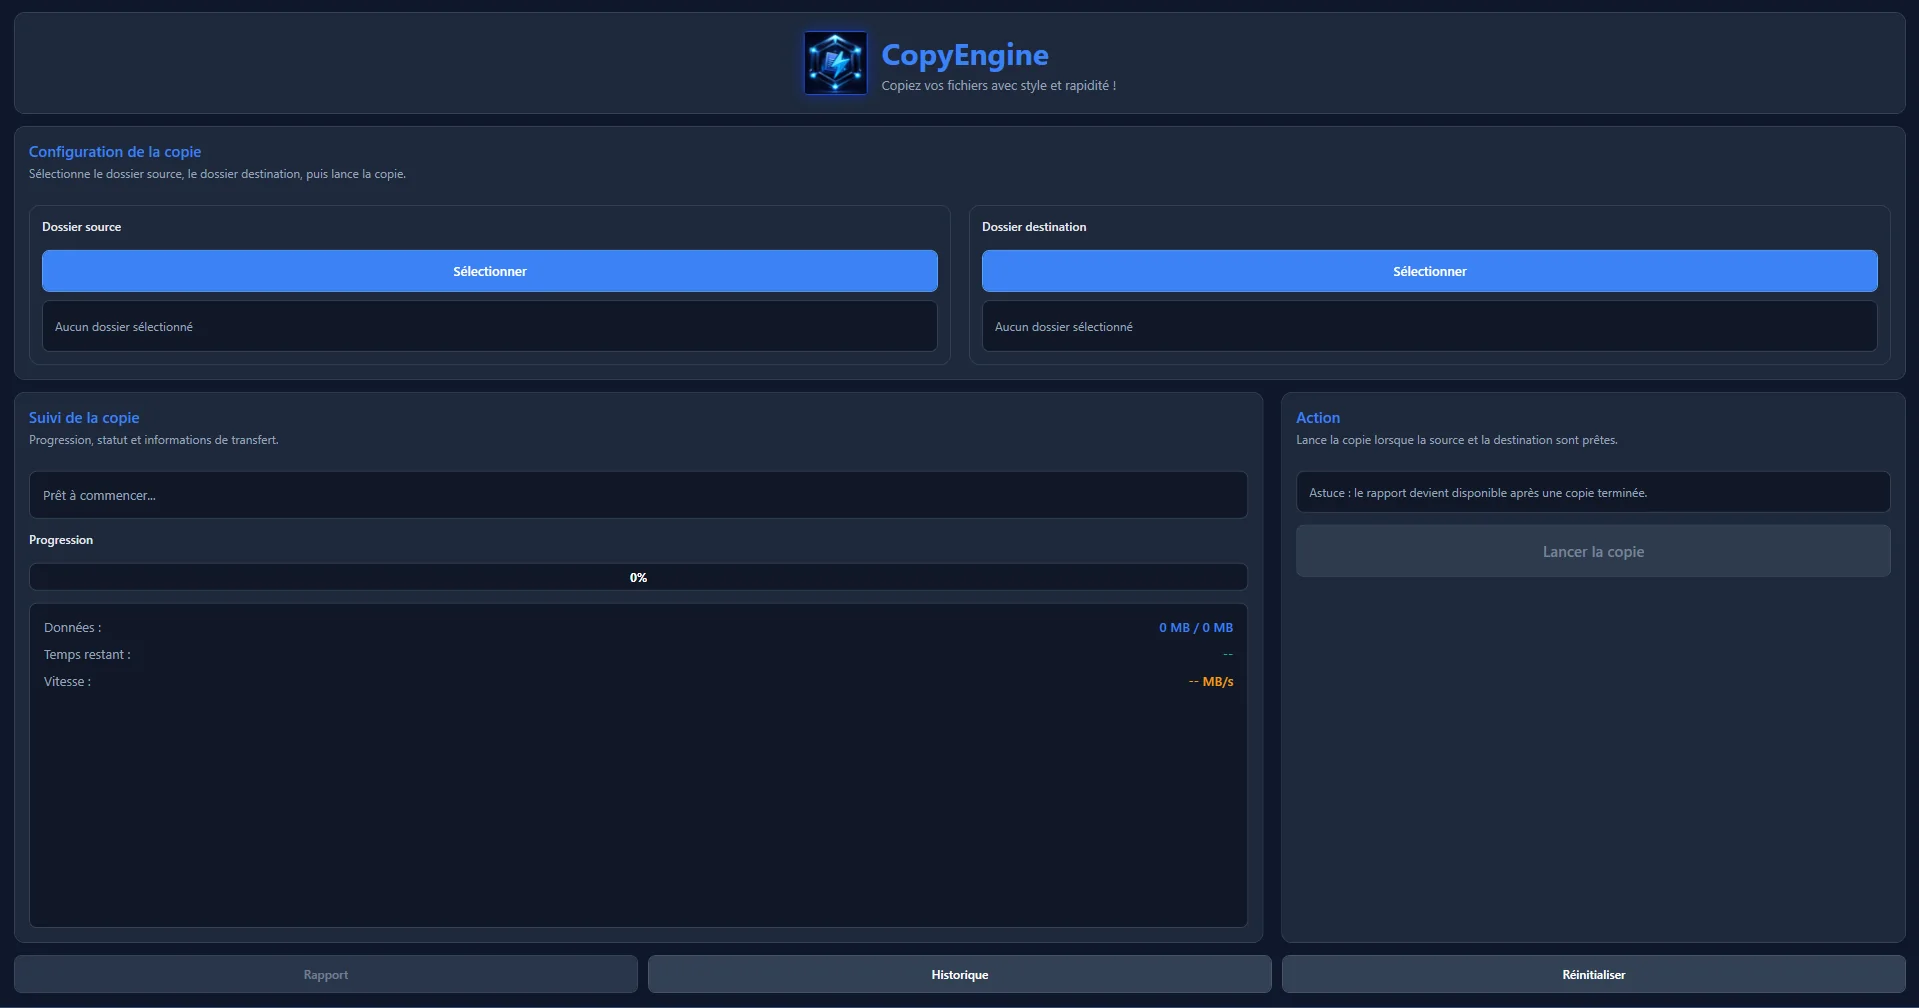Image resolution: width=1919 pixels, height=1008 pixels.
Task: Click the '-- MB/s' speed value
Action: [x=1211, y=682]
